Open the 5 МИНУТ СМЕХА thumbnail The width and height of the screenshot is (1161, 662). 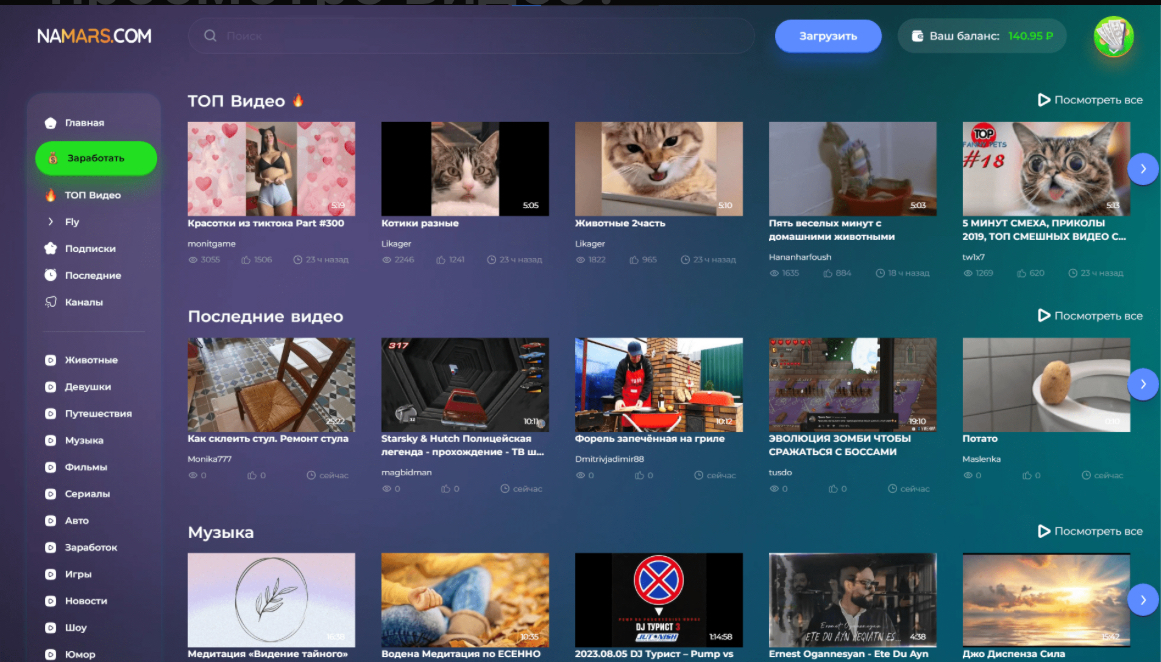[1046, 169]
